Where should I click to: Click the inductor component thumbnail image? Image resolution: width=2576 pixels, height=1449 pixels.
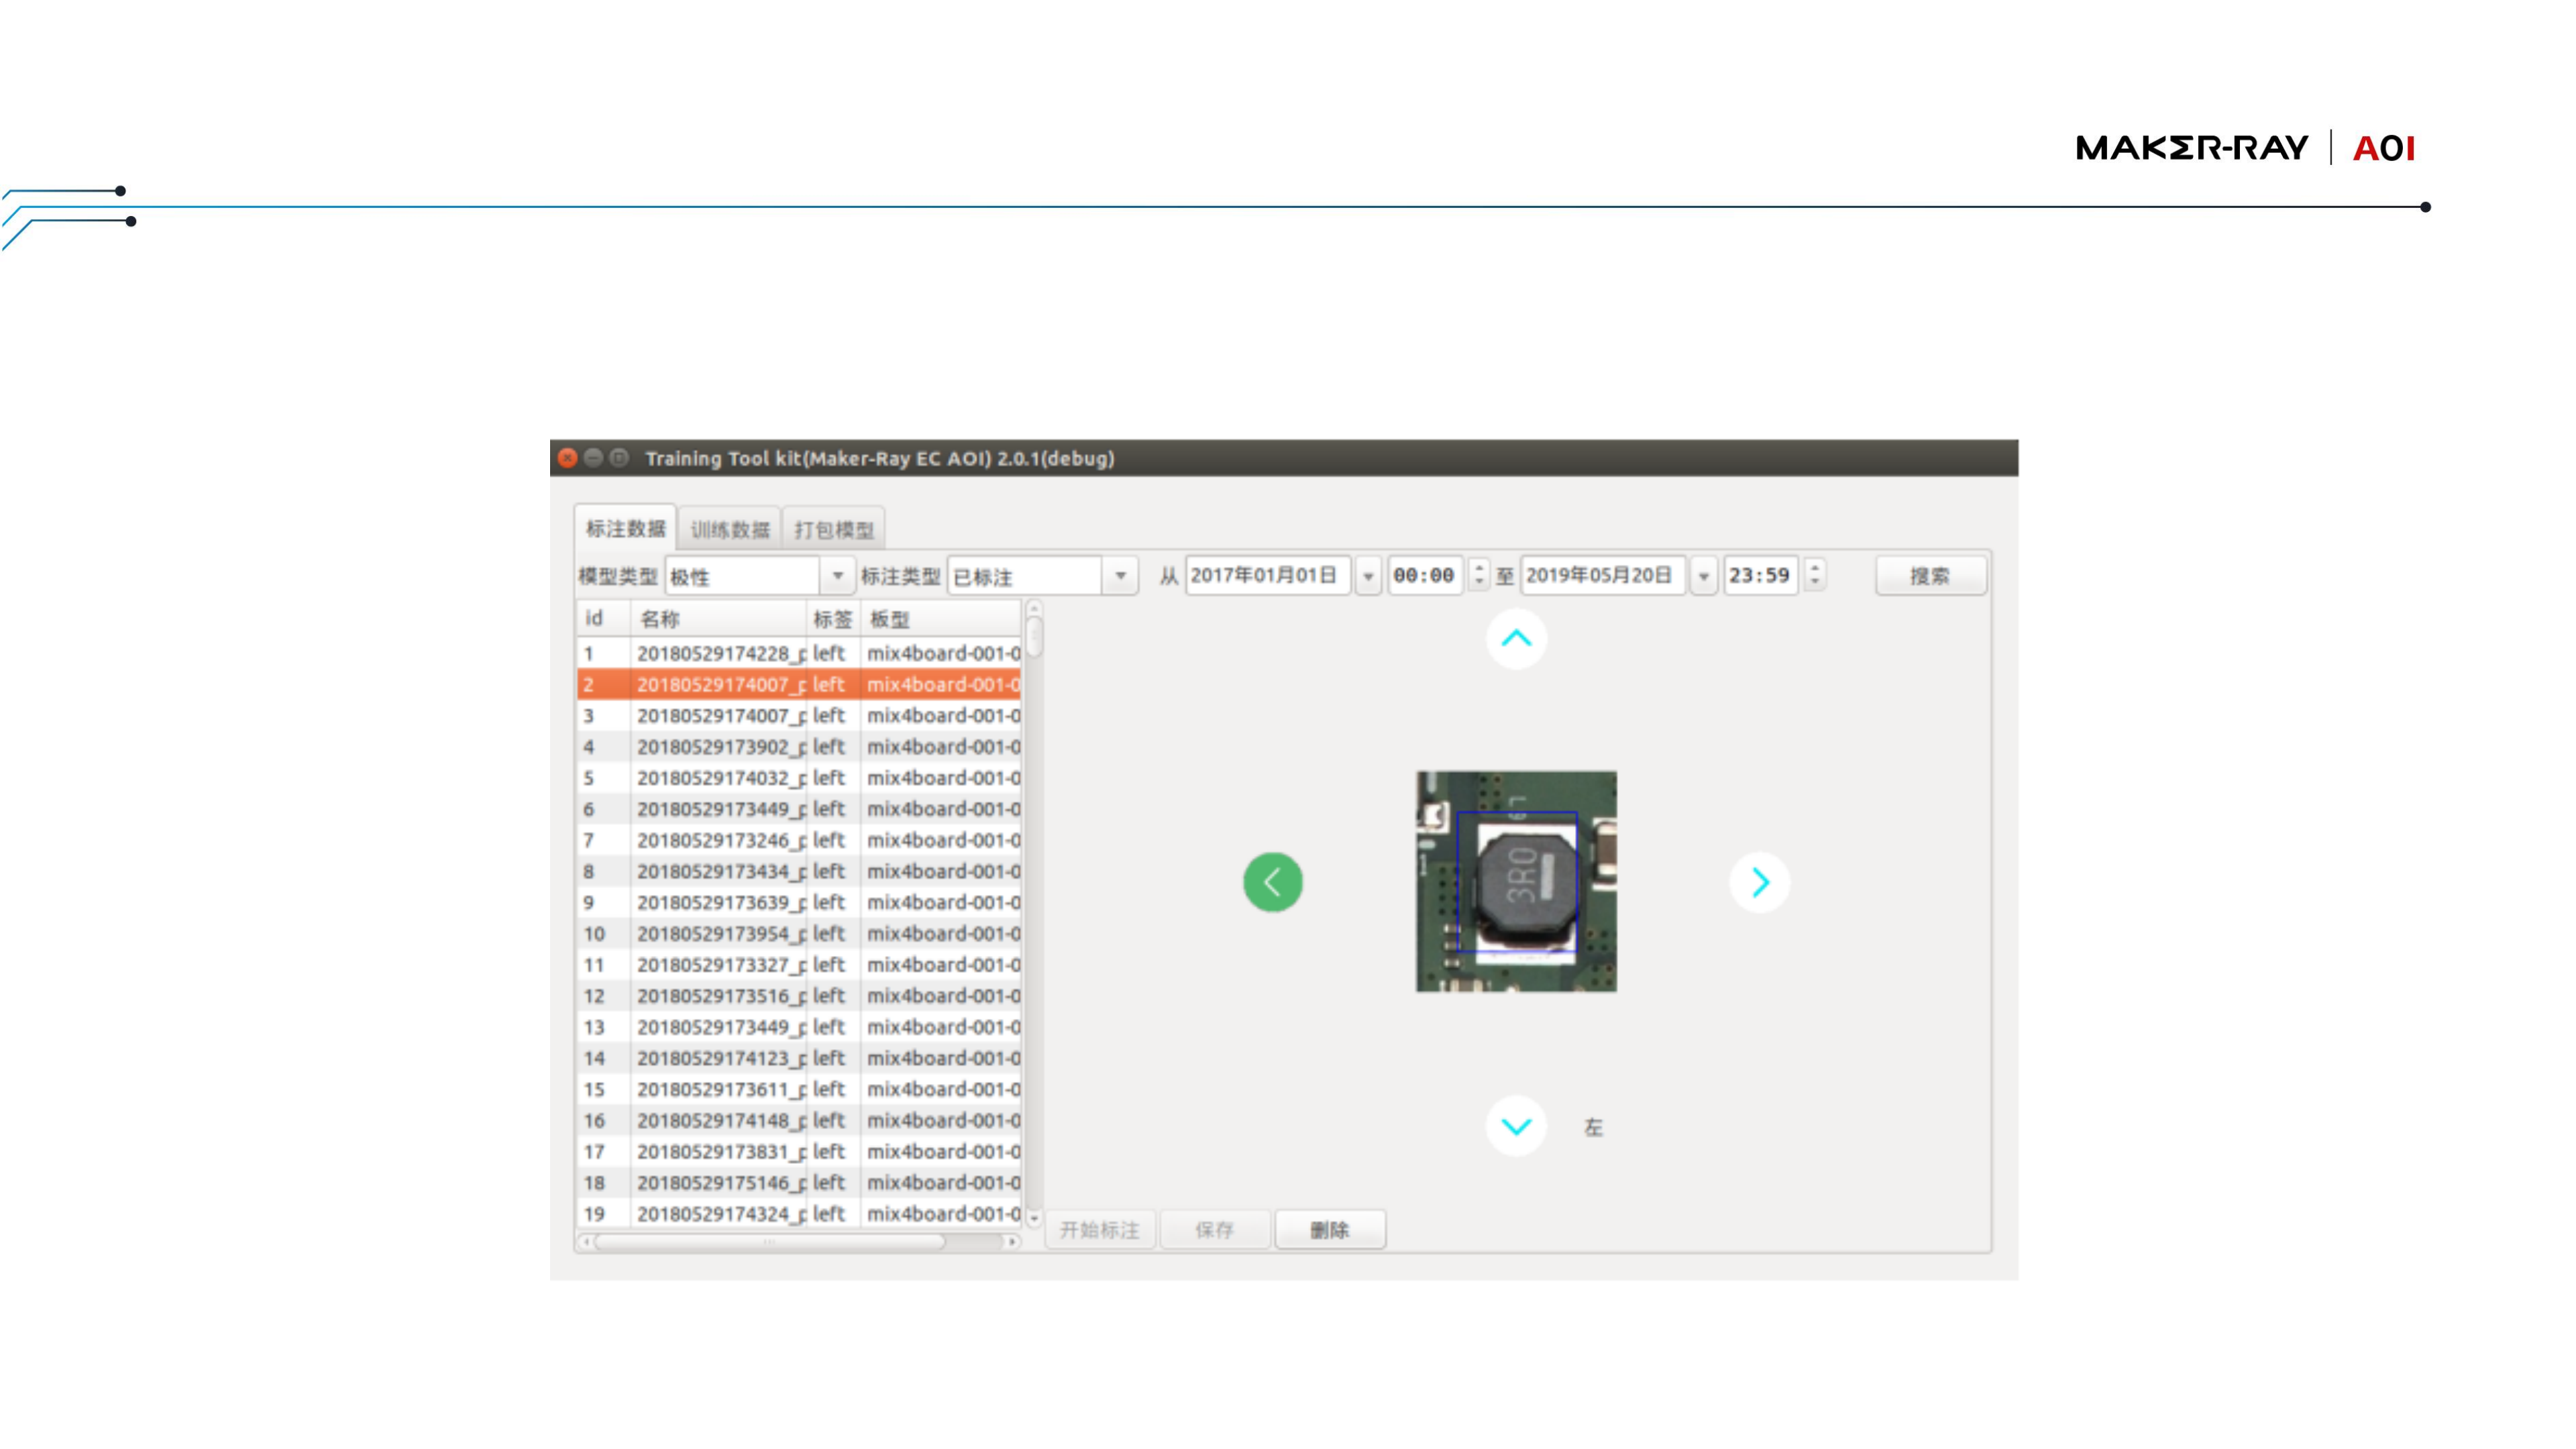point(1516,882)
